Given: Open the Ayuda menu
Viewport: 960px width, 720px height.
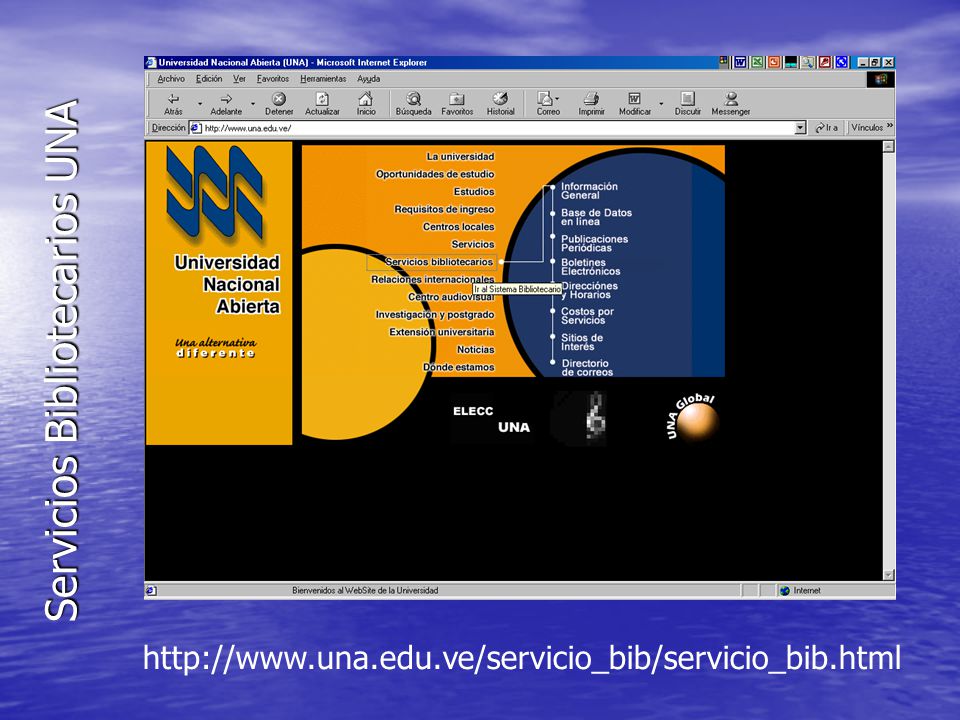Looking at the screenshot, I should point(369,79).
